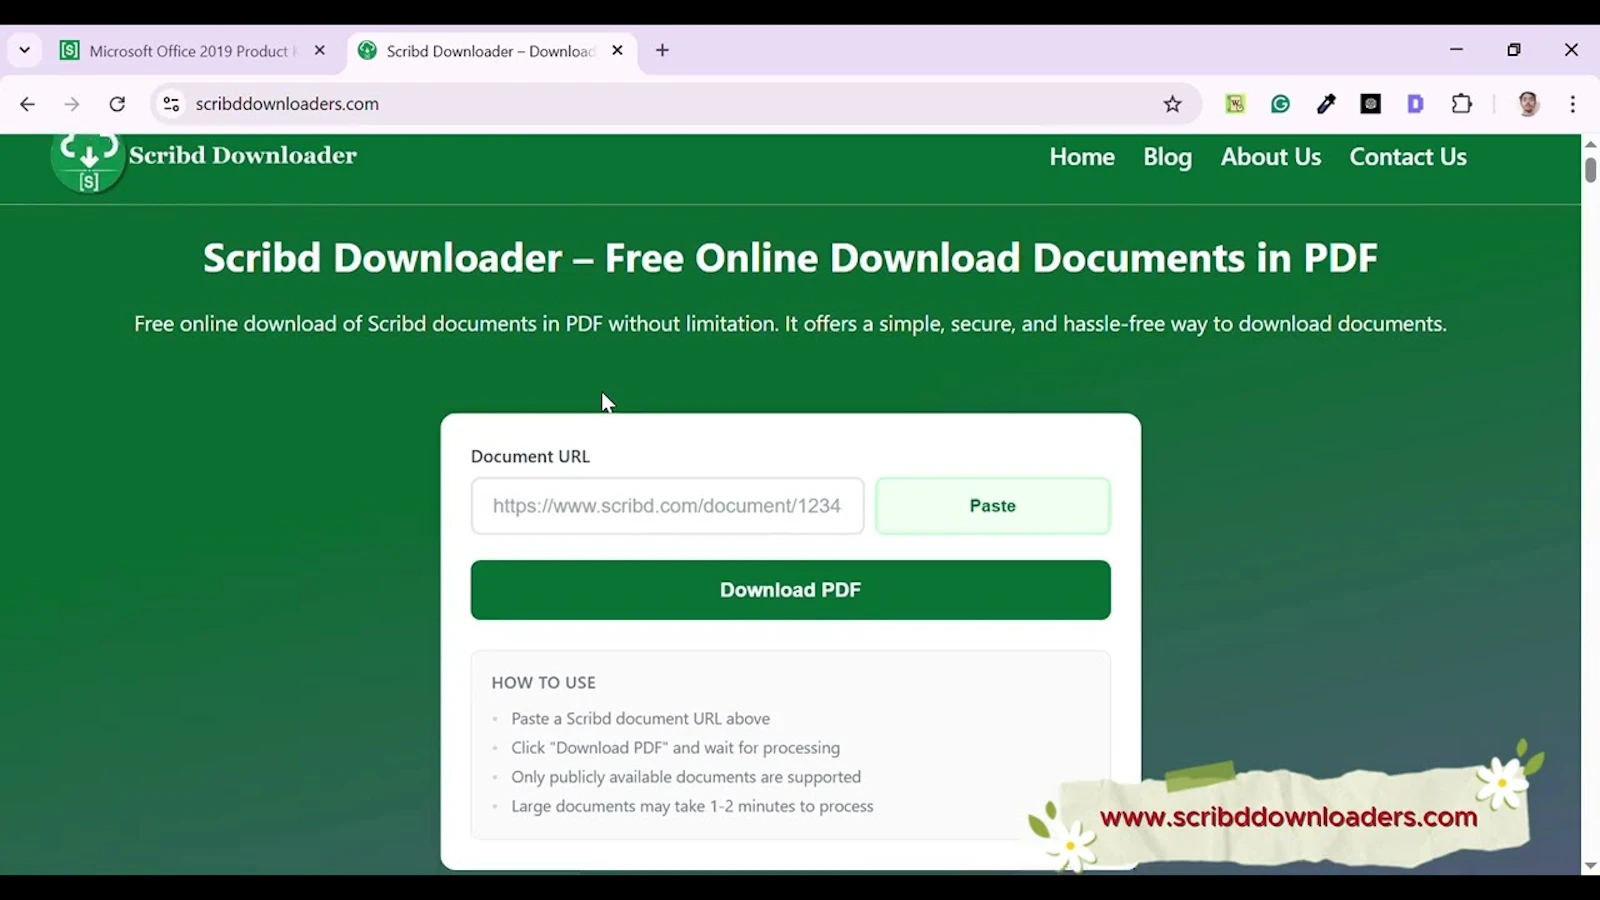Click the subtitle starting 'Free online download of Scribd'
The image size is (1600, 900).
[790, 324]
